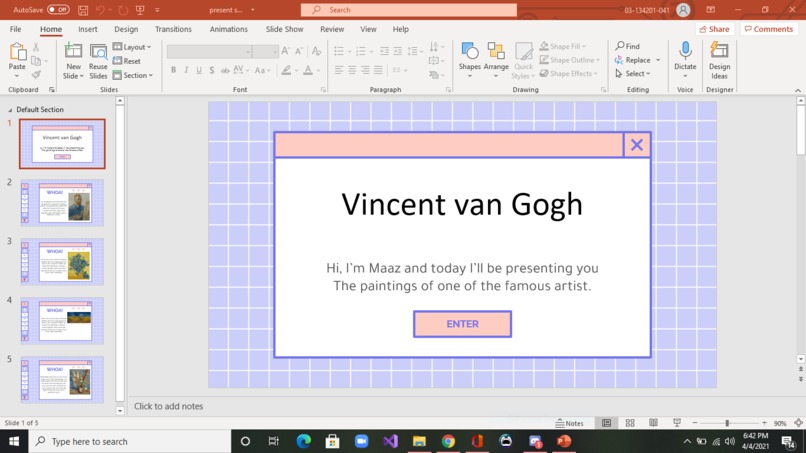
Task: Open Design Ideas pane
Action: (x=719, y=61)
